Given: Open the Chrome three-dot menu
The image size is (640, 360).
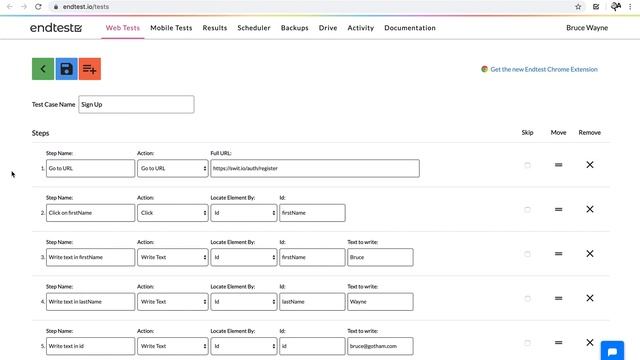Looking at the screenshot, I should [x=630, y=7].
